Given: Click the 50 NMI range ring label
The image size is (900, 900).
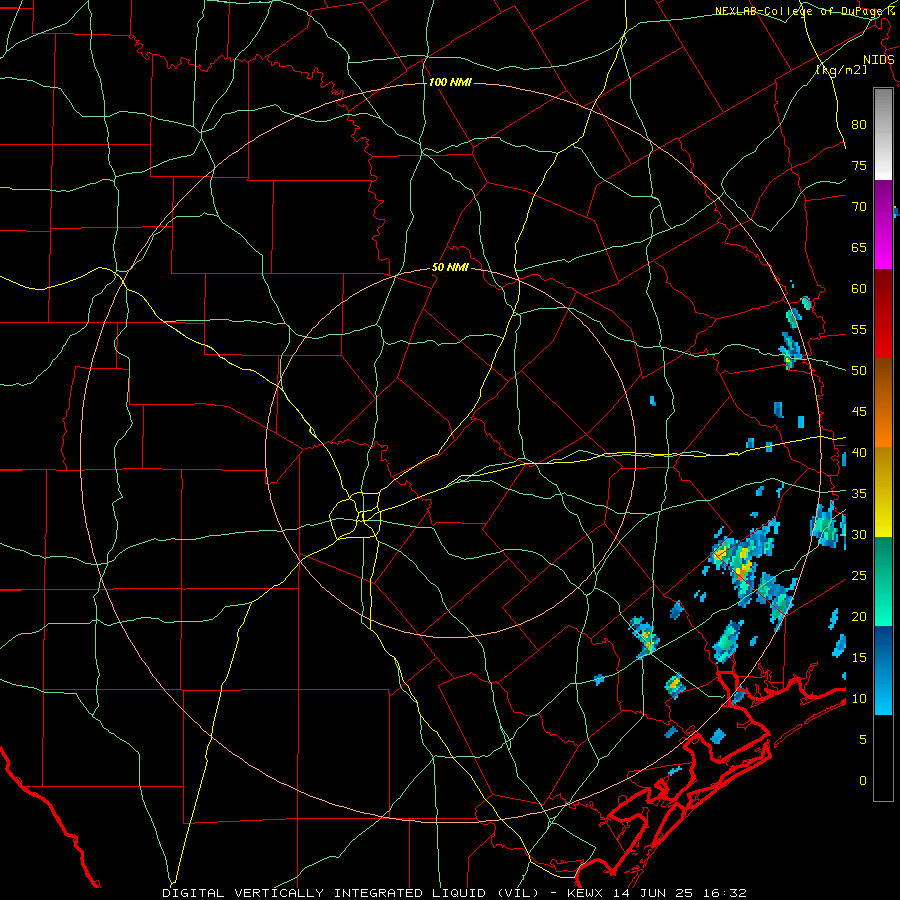Looking at the screenshot, I should 450,267.
